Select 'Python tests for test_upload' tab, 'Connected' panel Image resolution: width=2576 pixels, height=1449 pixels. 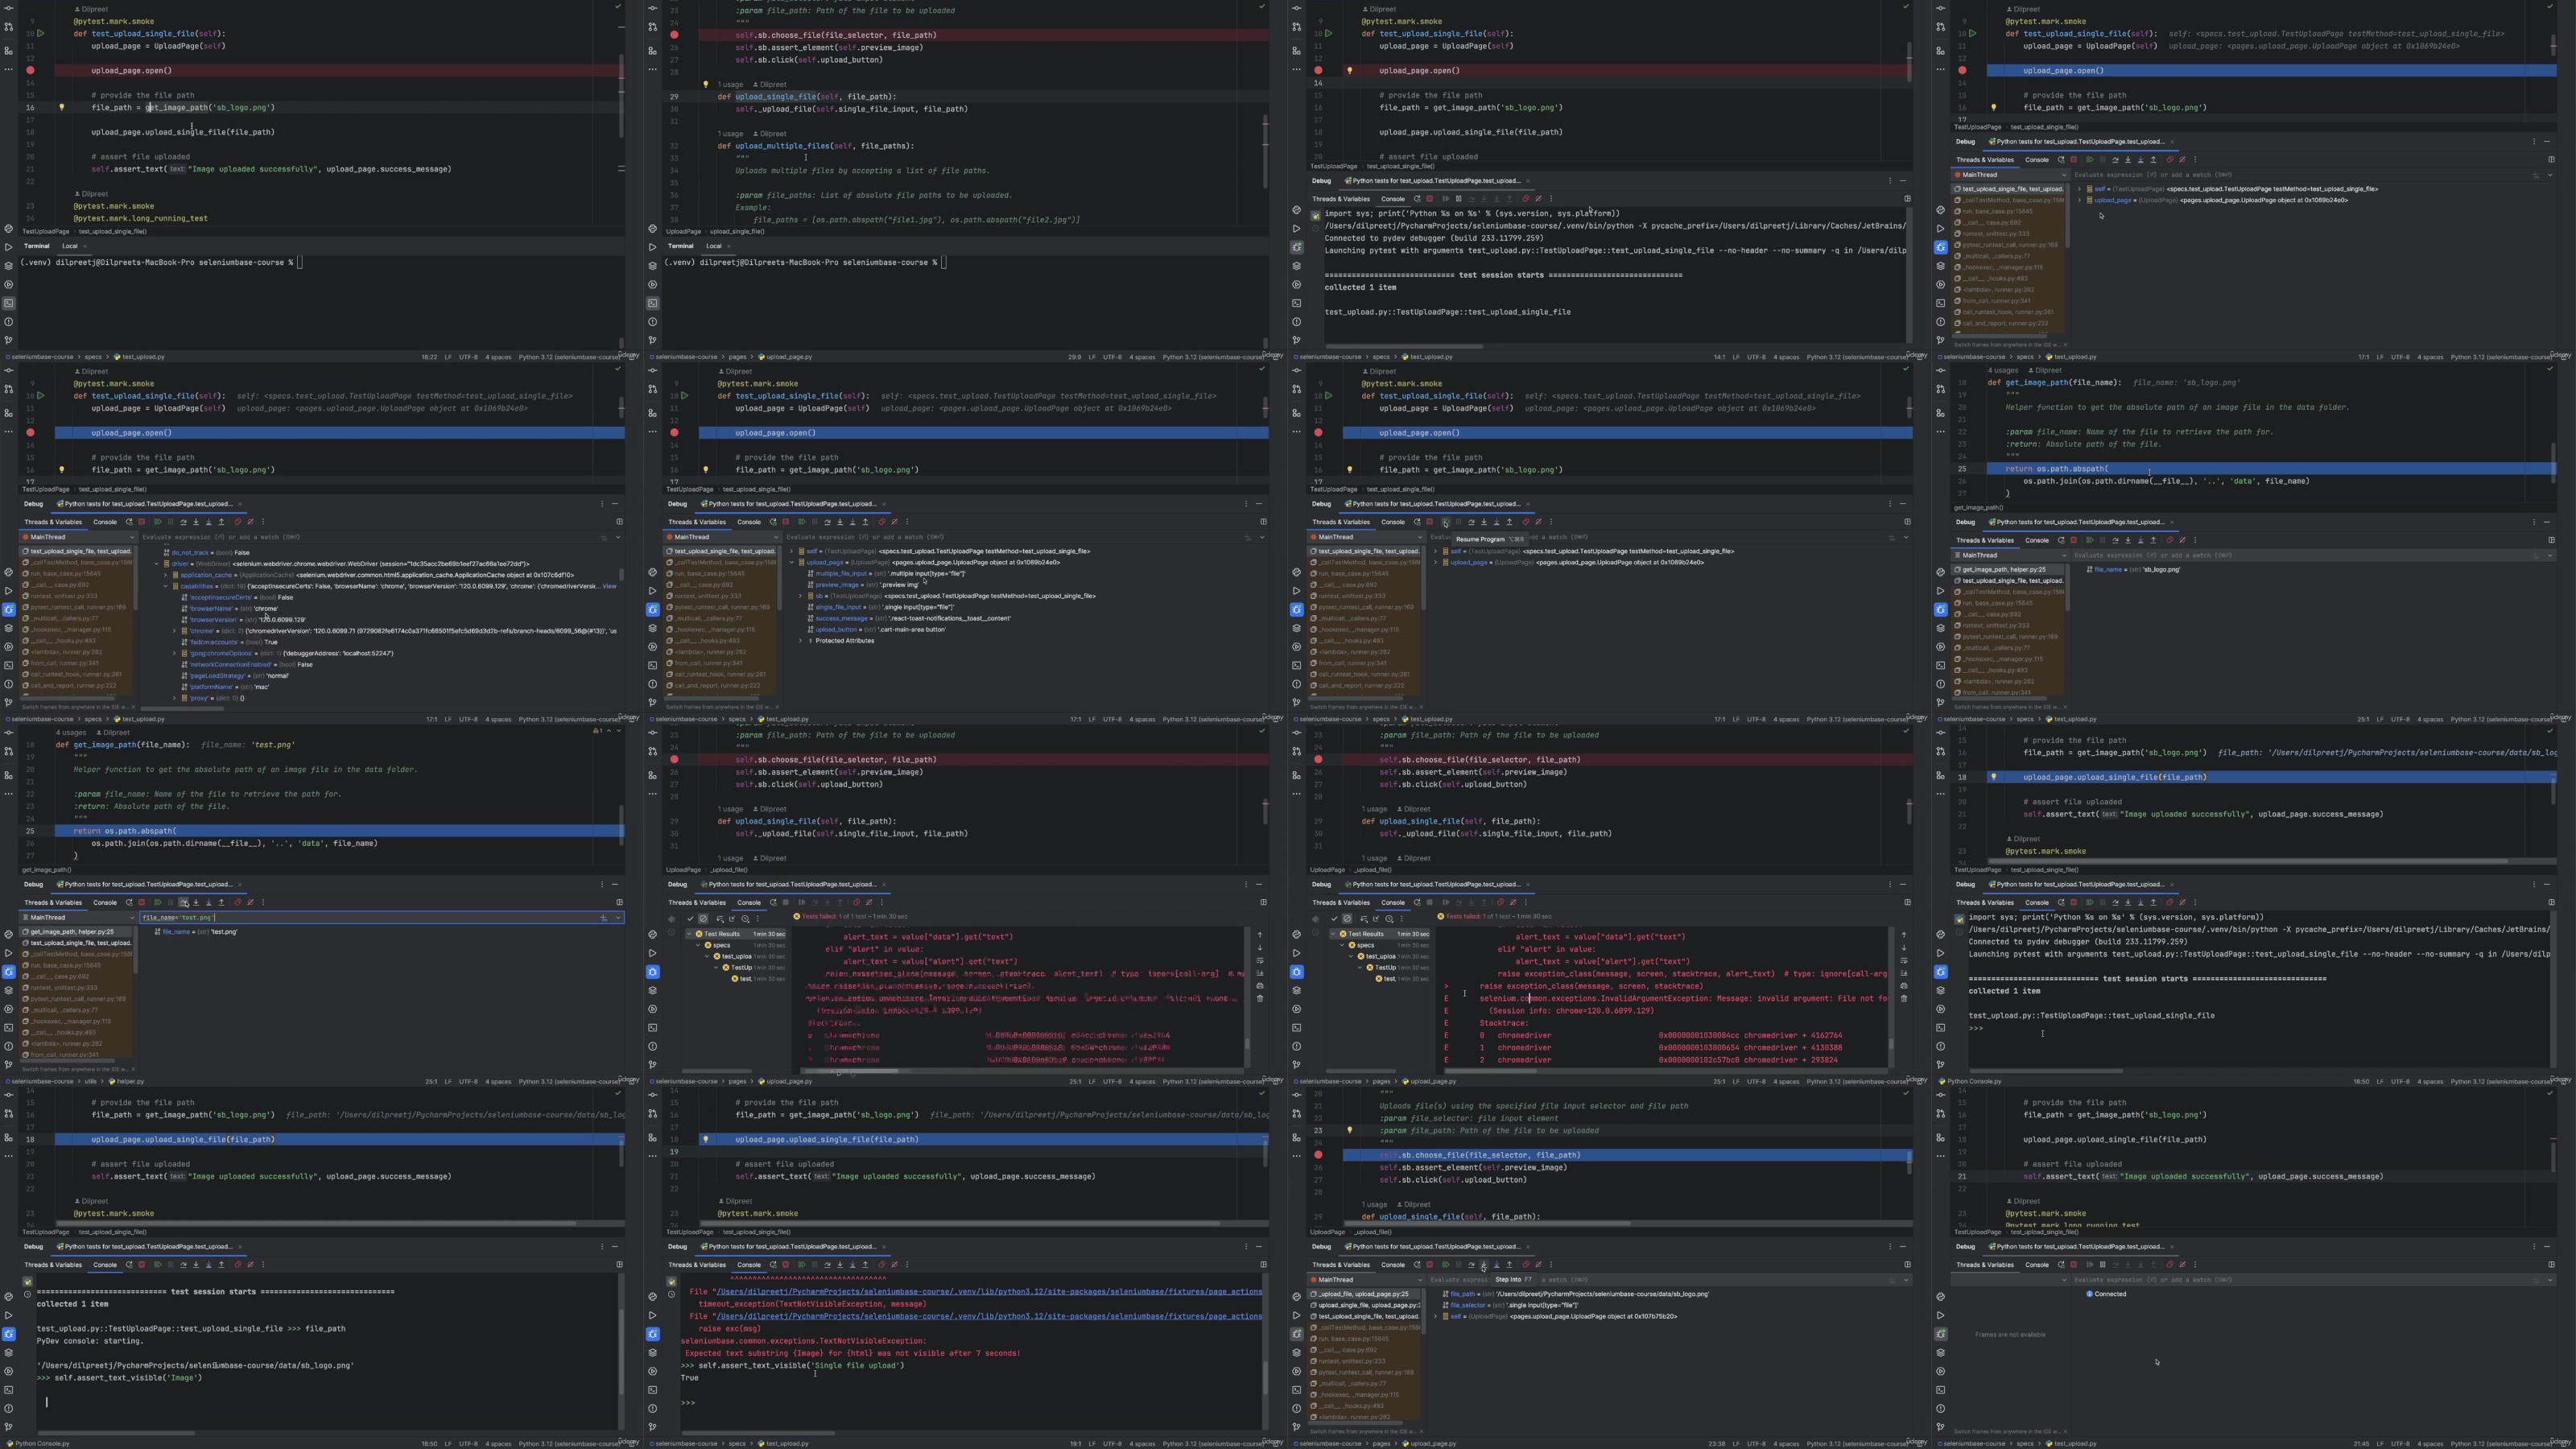[2079, 1246]
